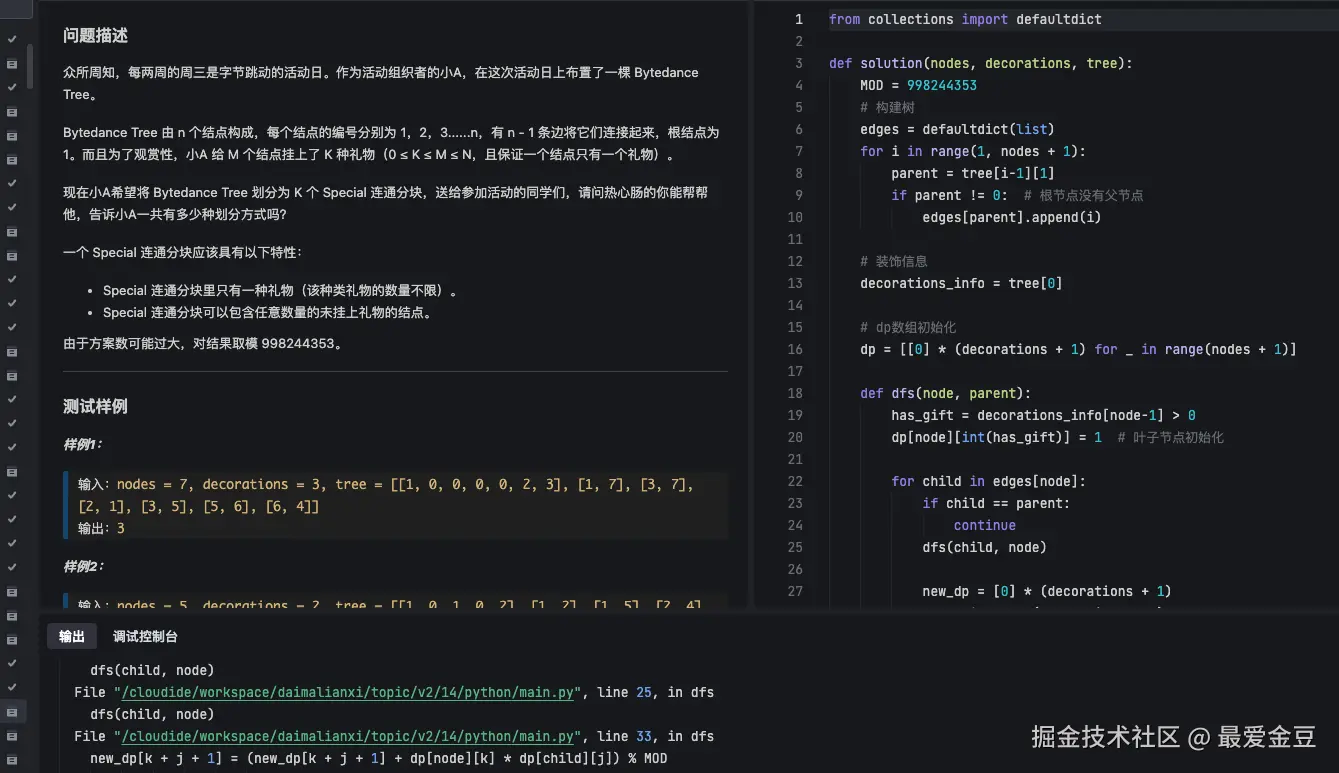
Task: Click the decorations_info = tree[0] line
Action: pyautogui.click(x=960, y=283)
